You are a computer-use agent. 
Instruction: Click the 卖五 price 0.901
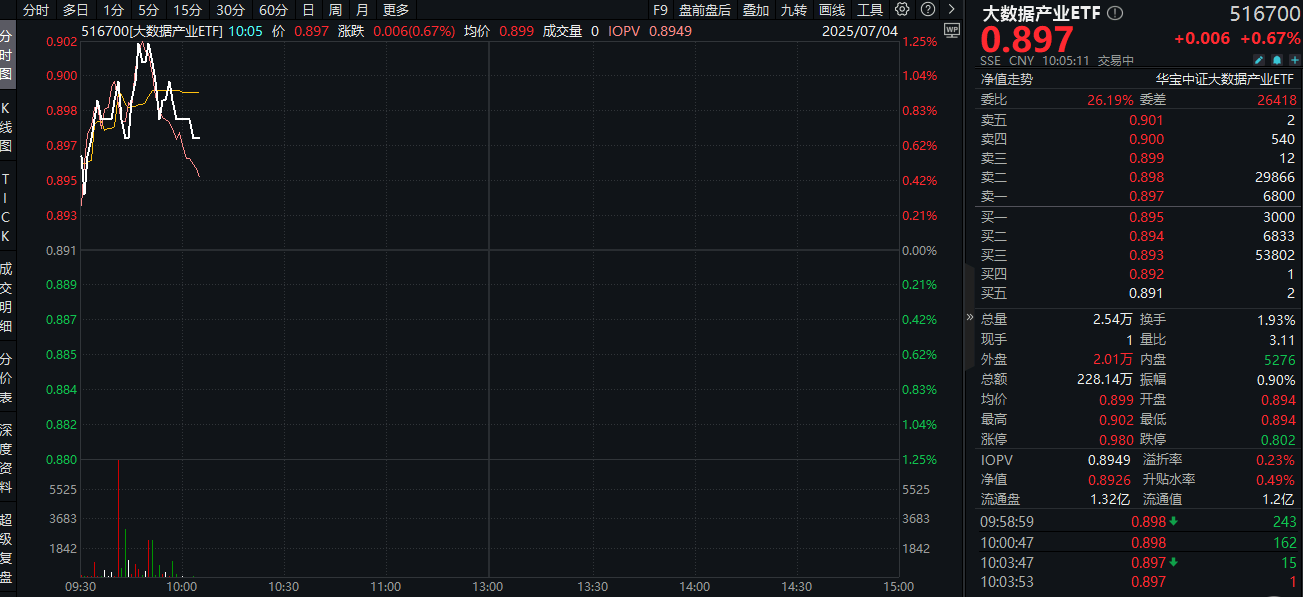pos(1146,120)
